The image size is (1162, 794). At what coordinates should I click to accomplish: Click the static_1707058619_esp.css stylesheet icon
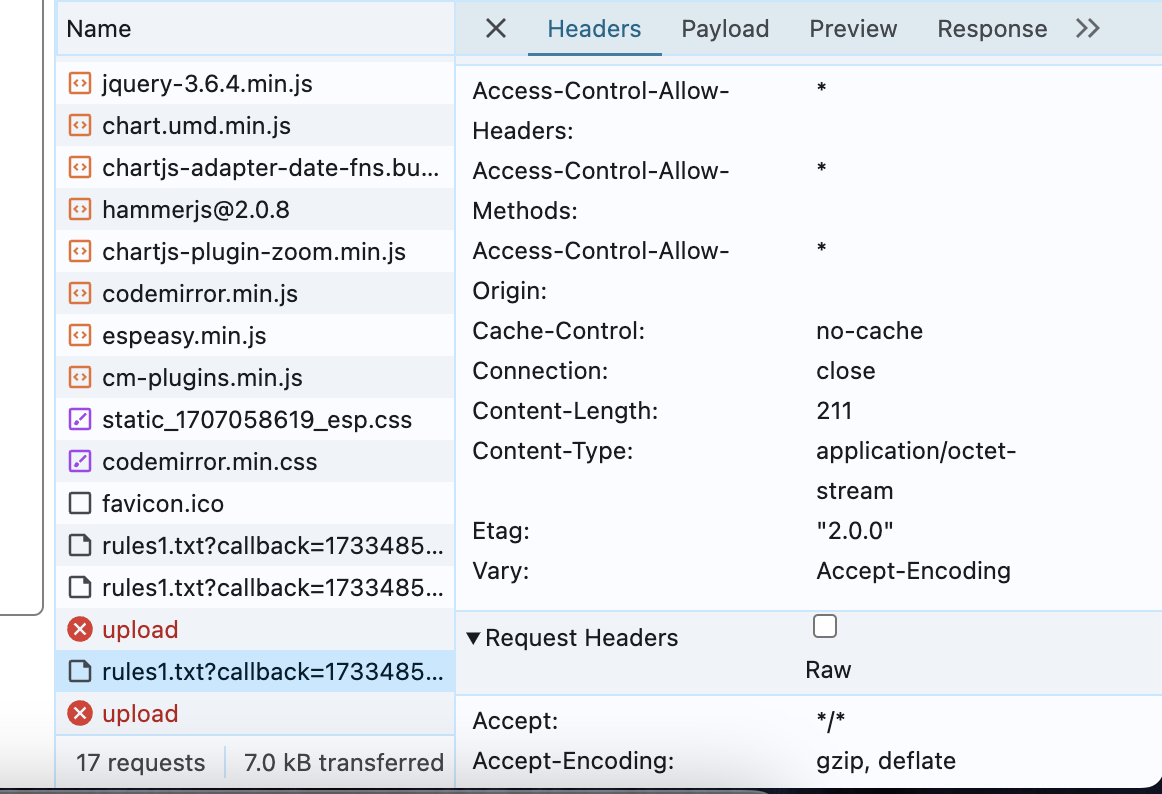click(x=79, y=420)
